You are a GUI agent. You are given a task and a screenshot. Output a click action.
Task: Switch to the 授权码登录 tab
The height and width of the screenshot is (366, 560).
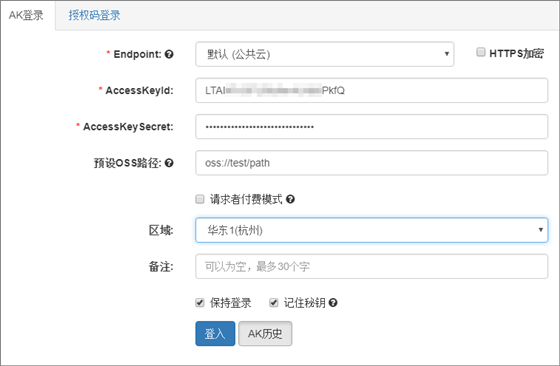[x=94, y=15]
